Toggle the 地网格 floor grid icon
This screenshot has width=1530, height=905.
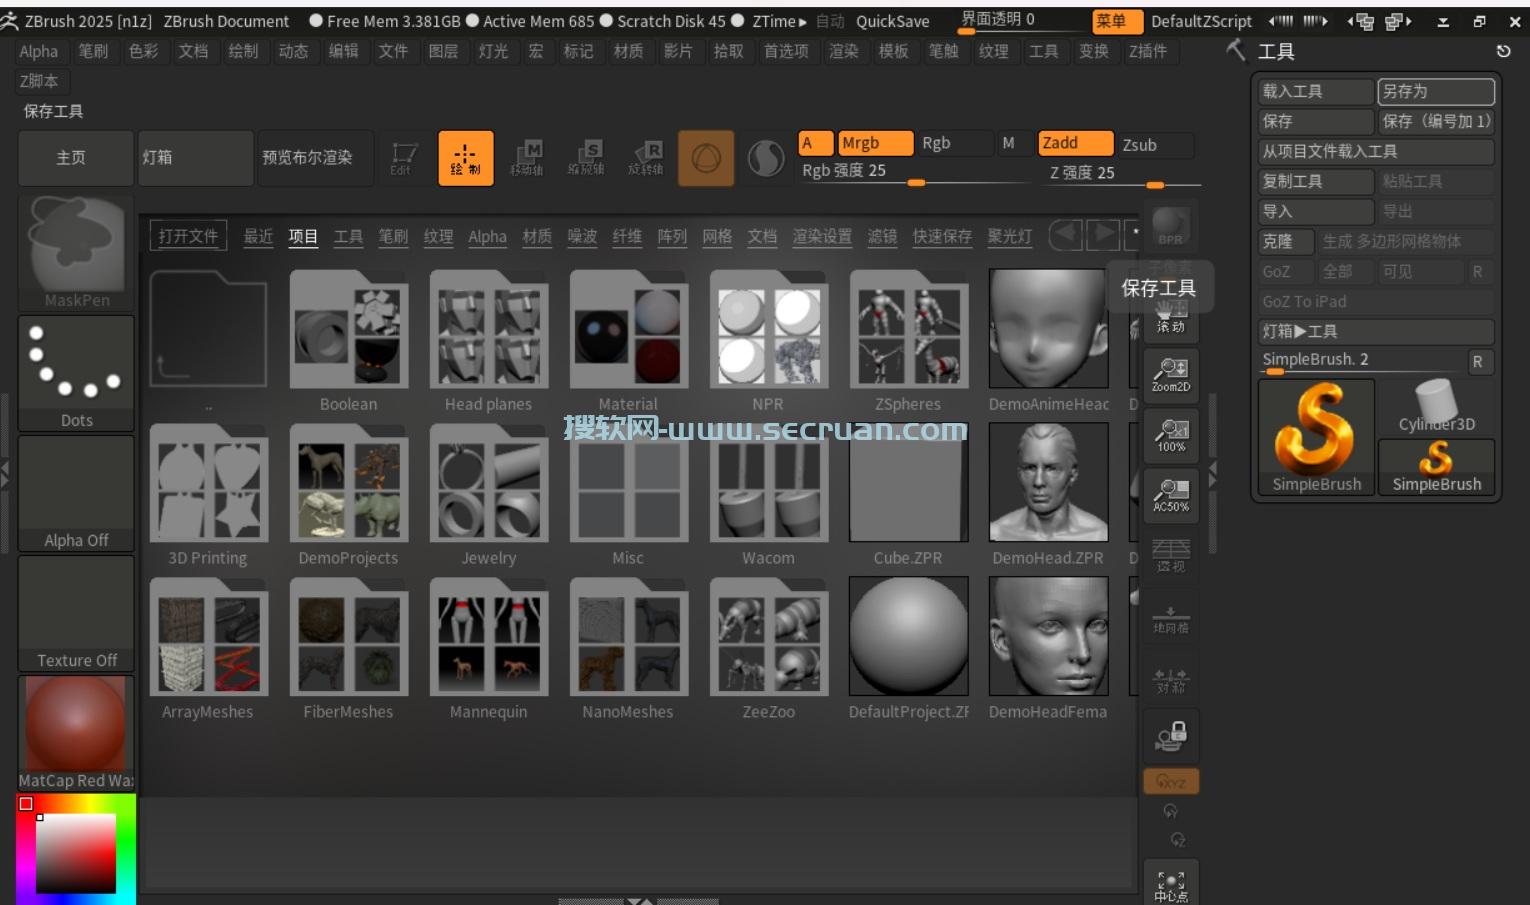[1171, 616]
